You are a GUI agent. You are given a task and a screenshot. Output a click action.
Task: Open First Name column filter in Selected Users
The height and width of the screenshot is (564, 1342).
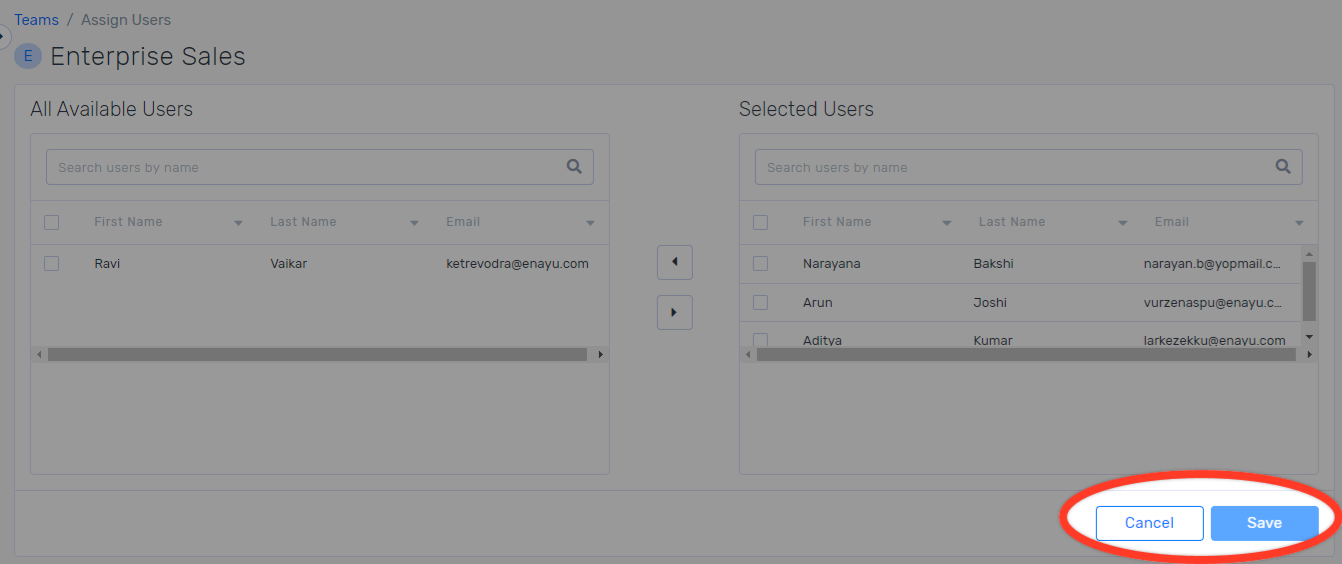pos(946,223)
